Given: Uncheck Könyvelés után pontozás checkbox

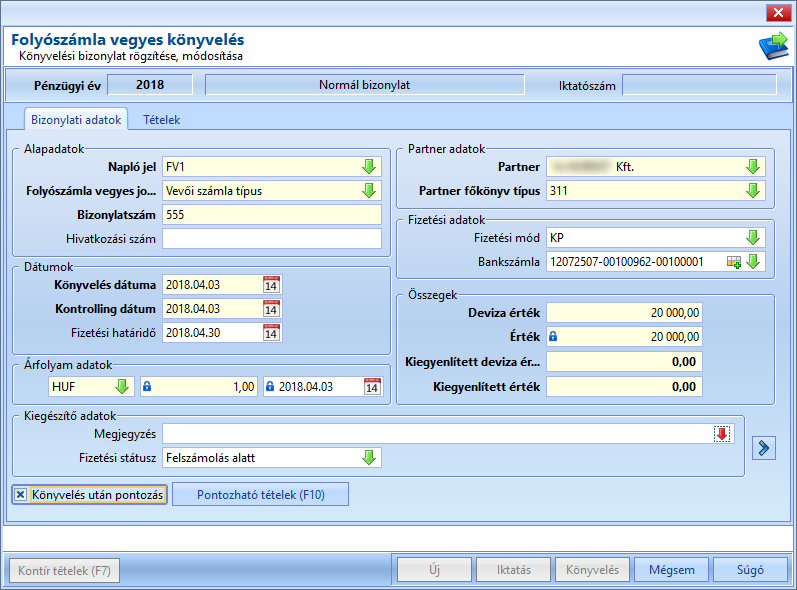Looking at the screenshot, I should [20, 494].
